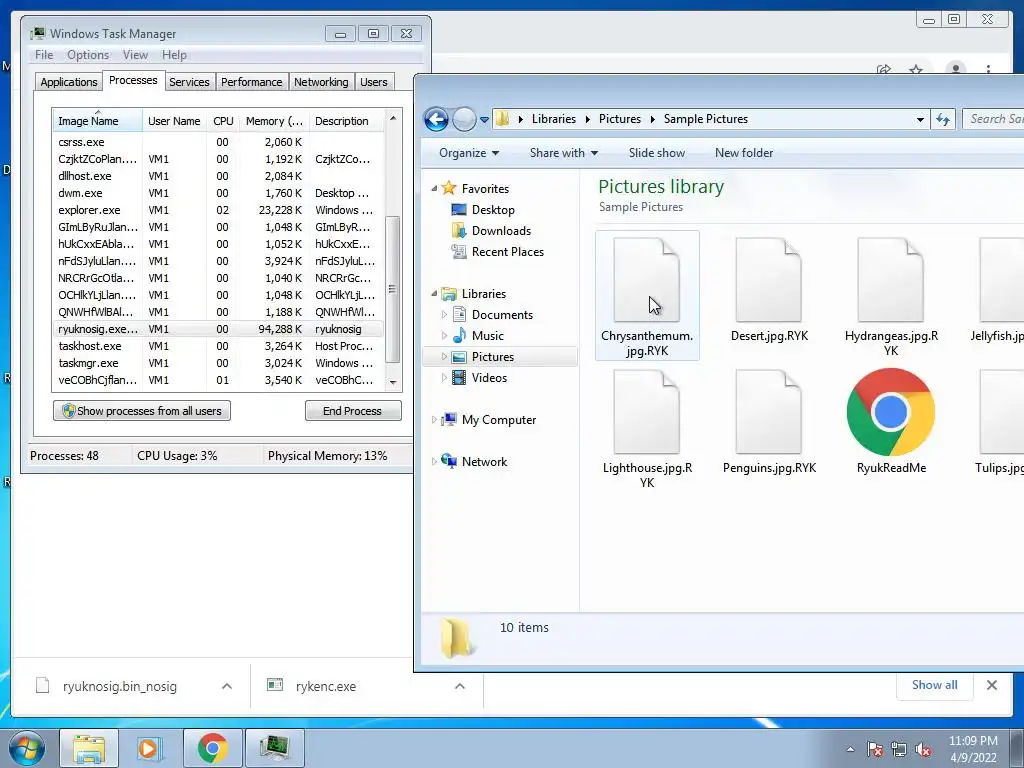Viewport: 1024px width, 768px height.
Task: Open Recent Places in sidebar
Action: 507,251
